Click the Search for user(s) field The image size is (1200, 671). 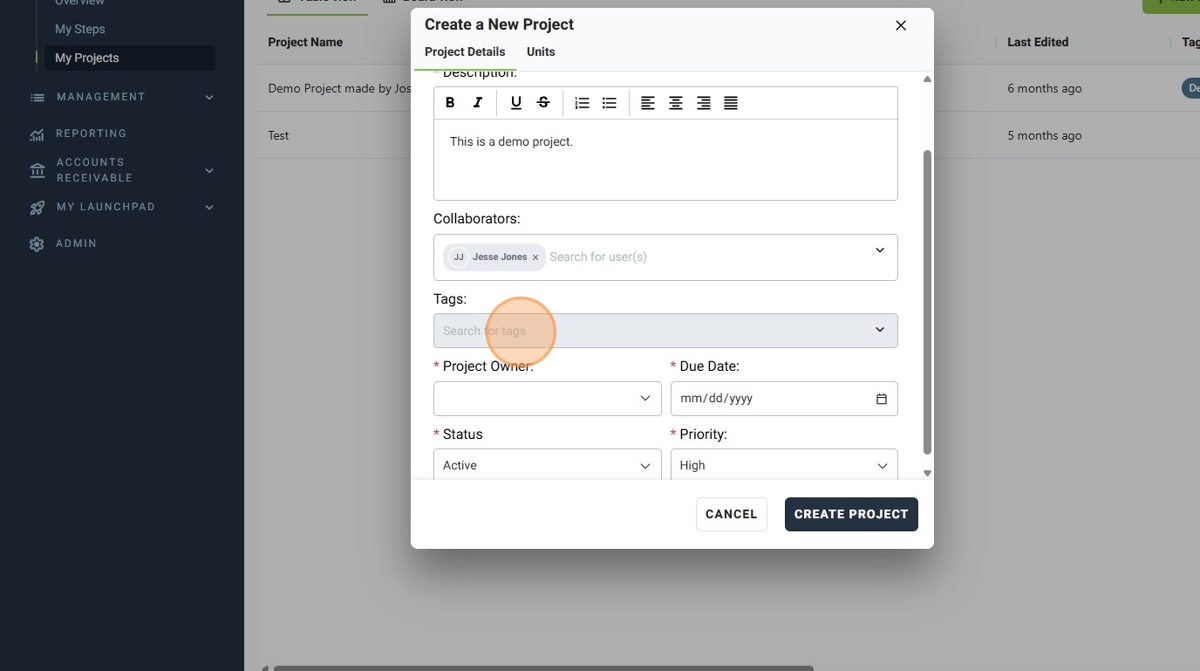coord(598,257)
